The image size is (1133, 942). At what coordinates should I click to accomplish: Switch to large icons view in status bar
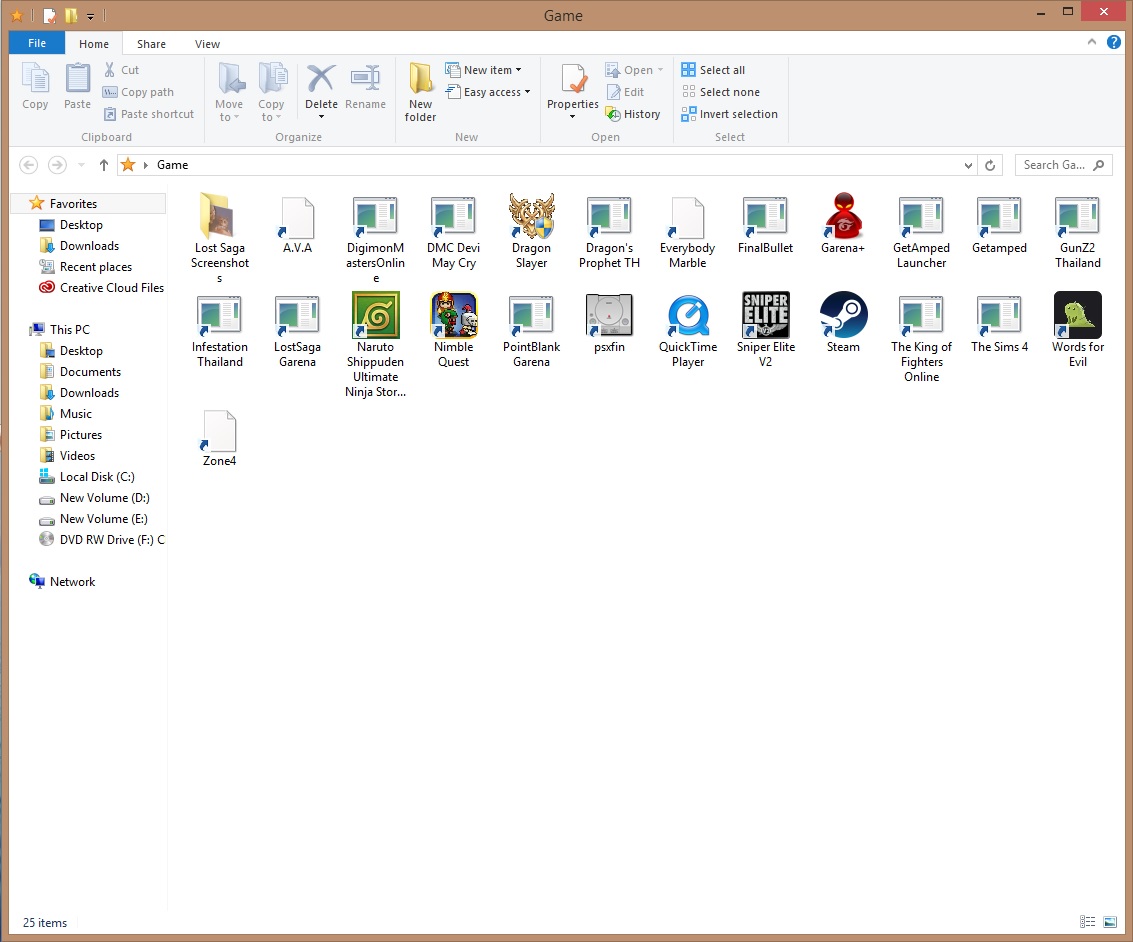tap(1110, 922)
